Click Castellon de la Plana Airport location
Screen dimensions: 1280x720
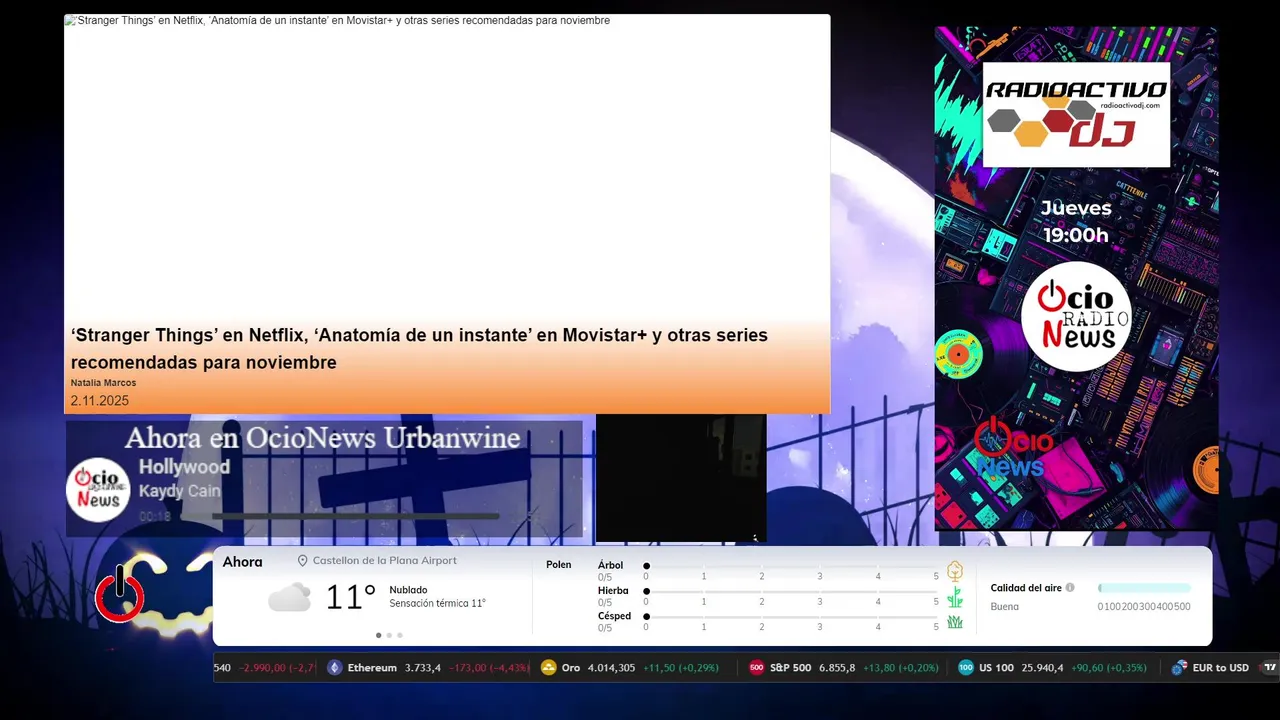[385, 561]
